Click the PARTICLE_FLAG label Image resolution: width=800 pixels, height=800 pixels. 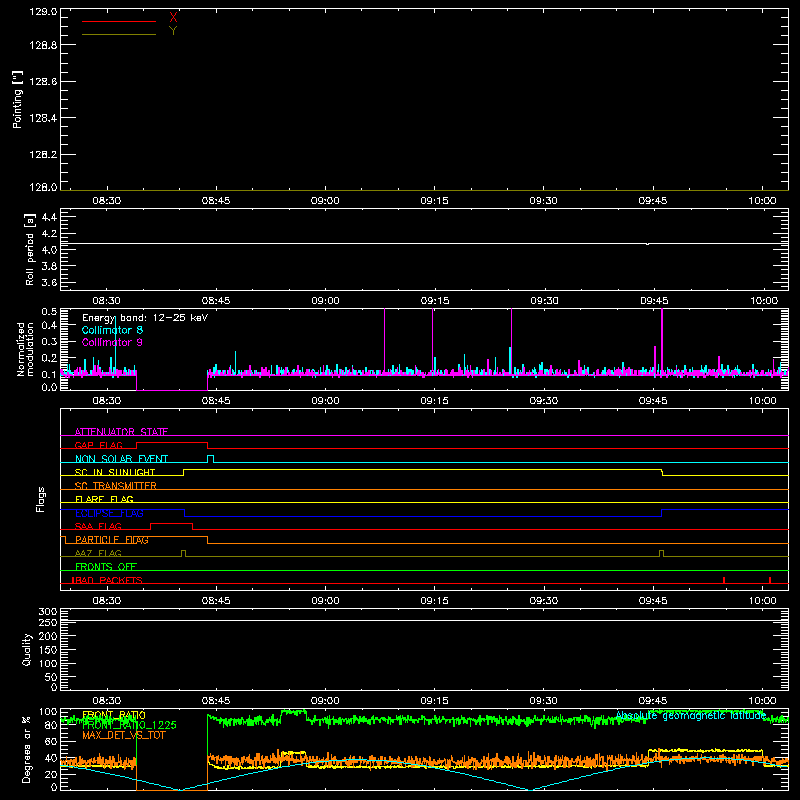pyautogui.click(x=112, y=540)
